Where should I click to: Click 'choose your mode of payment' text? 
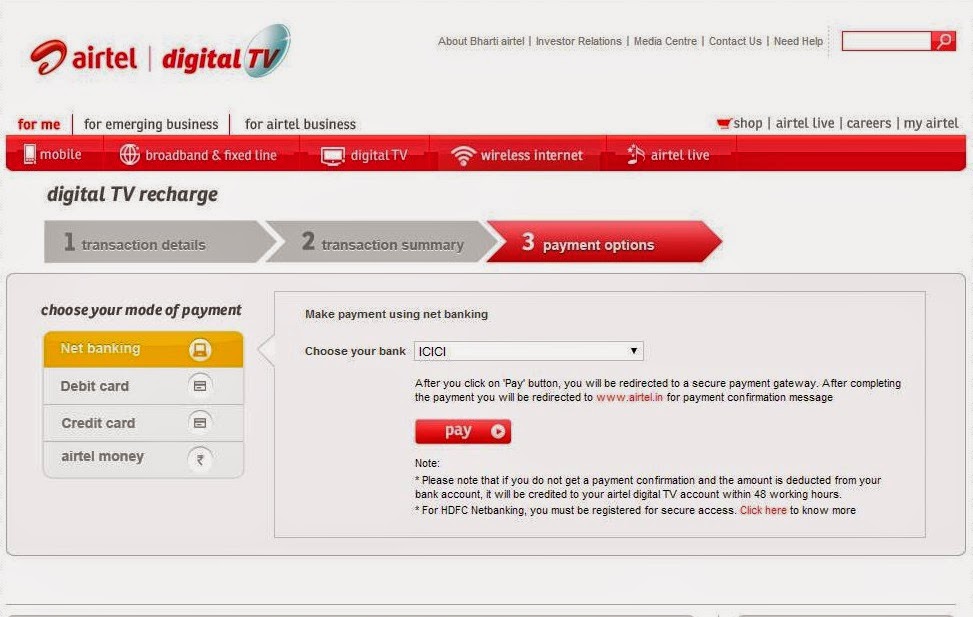(x=141, y=310)
